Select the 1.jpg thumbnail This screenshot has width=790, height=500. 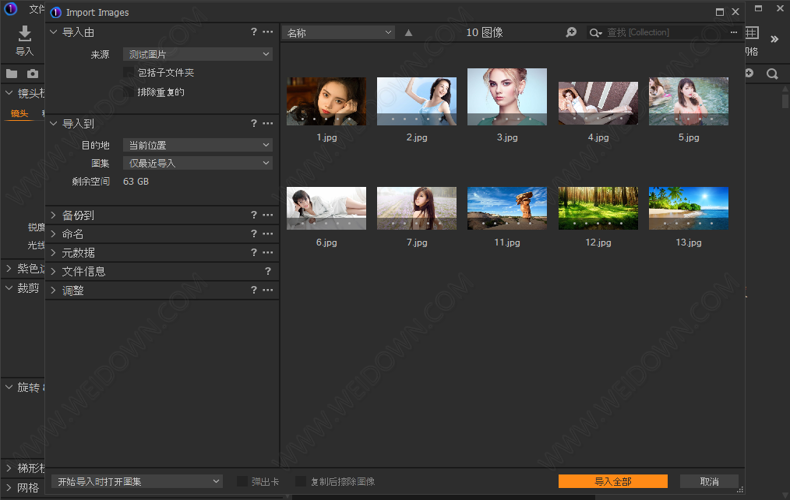pyautogui.click(x=326, y=101)
